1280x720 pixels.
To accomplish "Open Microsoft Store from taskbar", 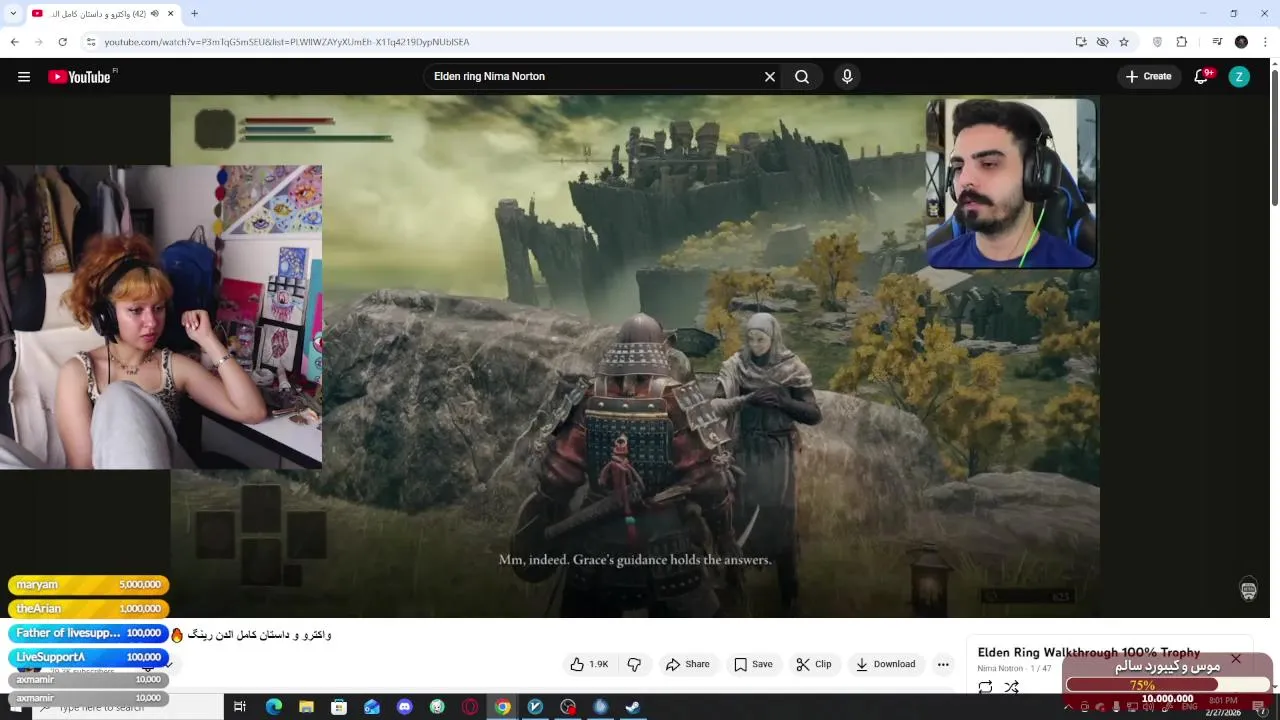I will click(339, 707).
